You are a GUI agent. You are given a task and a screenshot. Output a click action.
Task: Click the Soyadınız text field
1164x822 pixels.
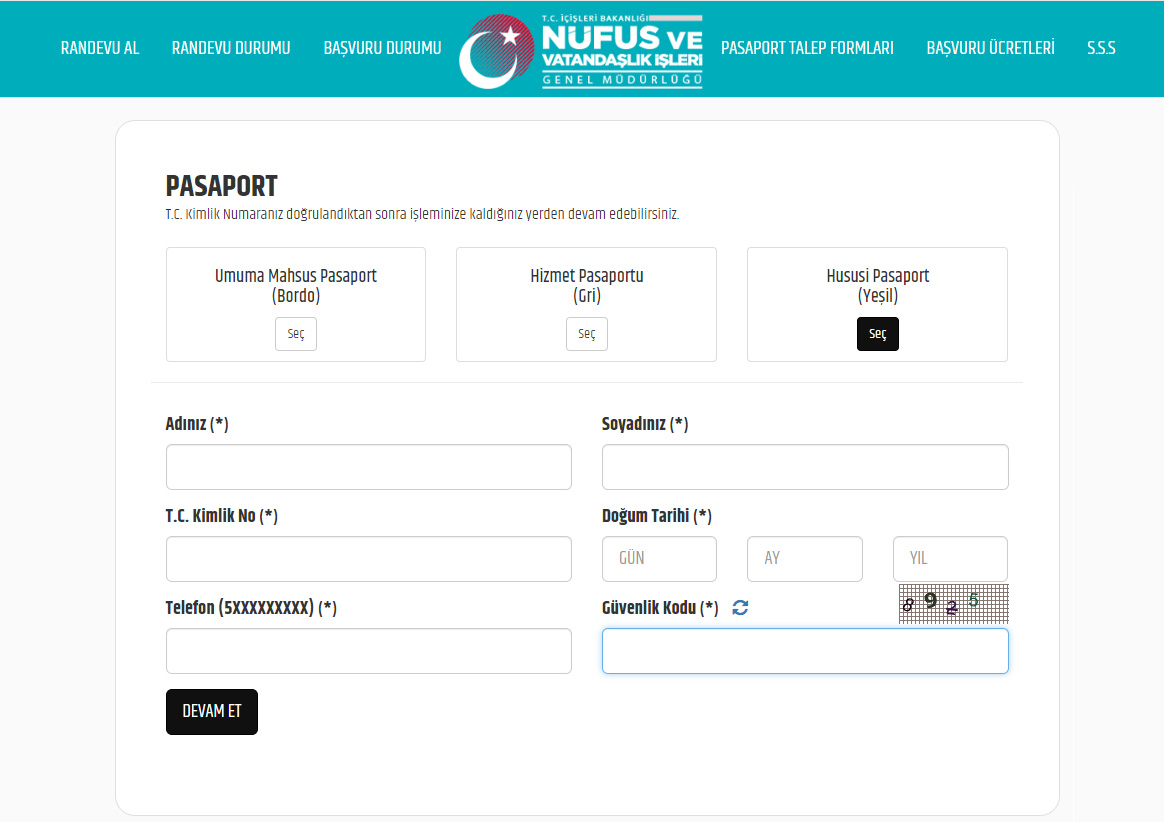(804, 467)
